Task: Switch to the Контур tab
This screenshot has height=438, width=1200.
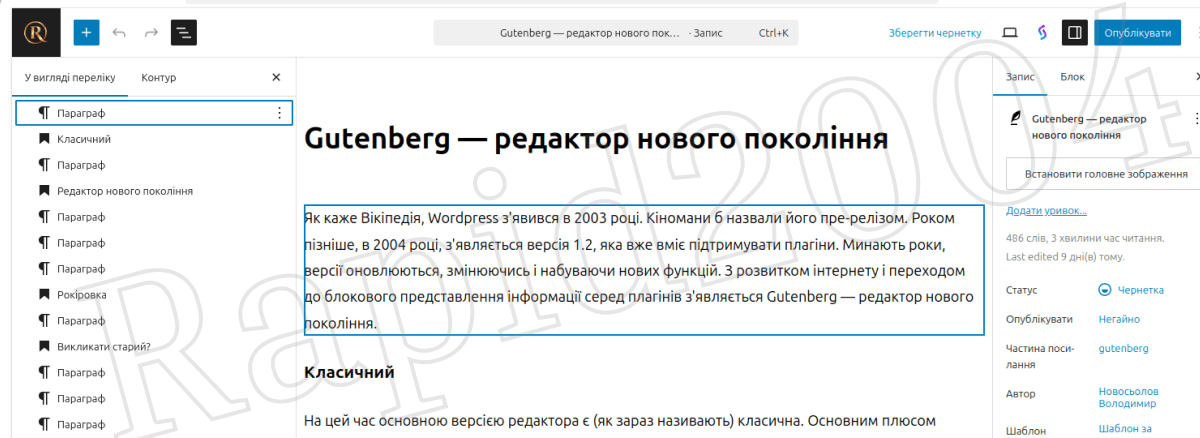Action: [x=159, y=77]
